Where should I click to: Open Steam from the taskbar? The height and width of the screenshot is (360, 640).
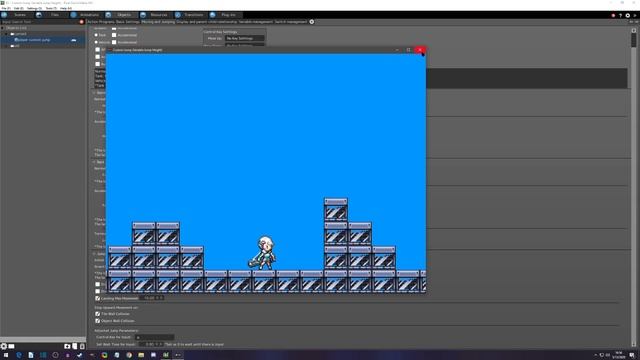tap(80, 355)
